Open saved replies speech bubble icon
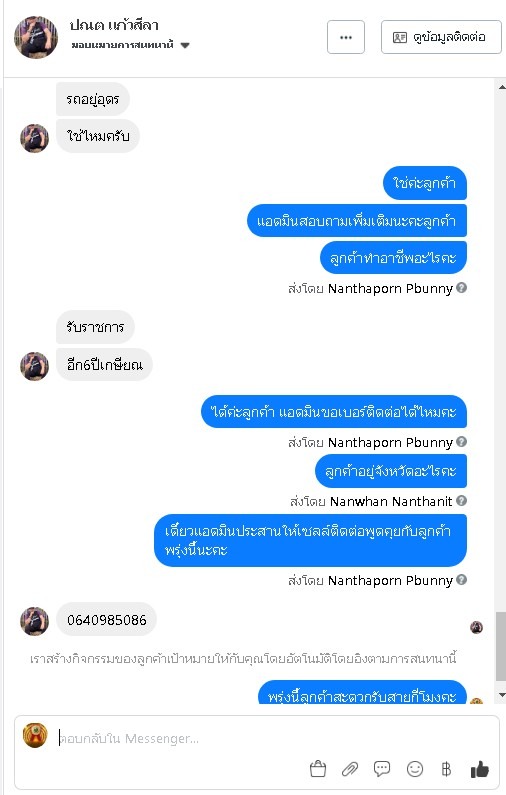 tap(382, 769)
